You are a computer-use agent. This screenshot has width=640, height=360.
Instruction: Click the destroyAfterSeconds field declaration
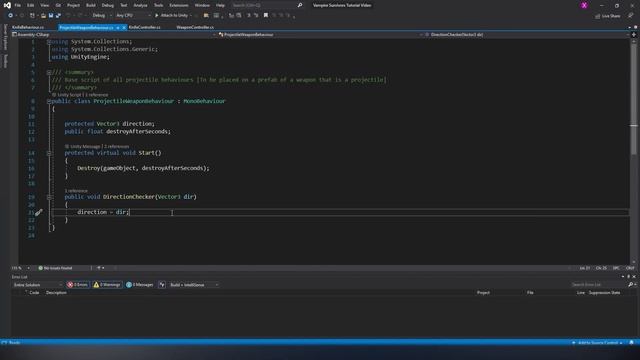(x=138, y=131)
